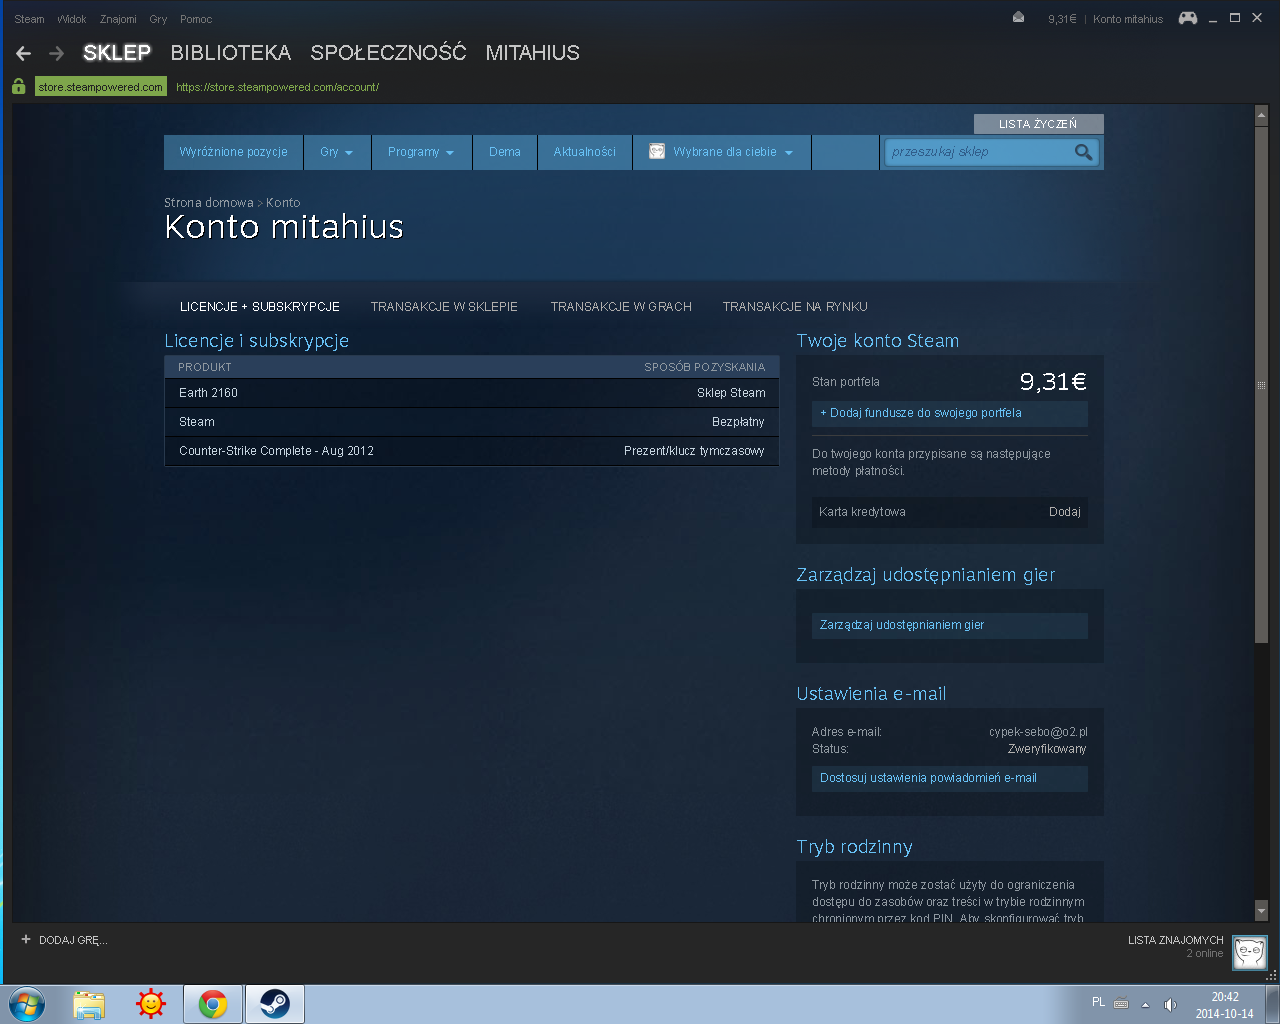Switch to TRANSAKCJE NA RYNKU tab

tap(795, 307)
